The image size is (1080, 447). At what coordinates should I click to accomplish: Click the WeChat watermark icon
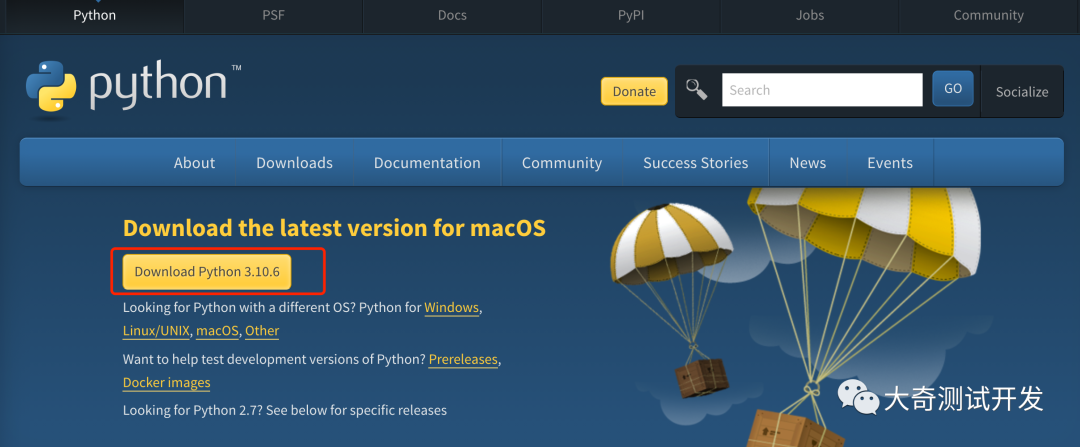pos(858,397)
